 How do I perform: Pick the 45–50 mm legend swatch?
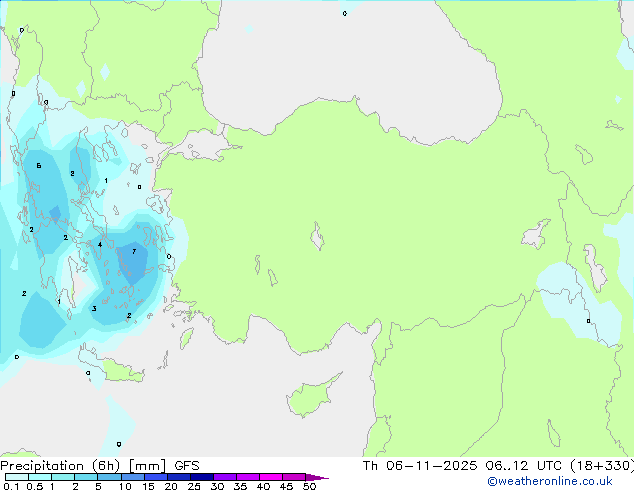294,477
